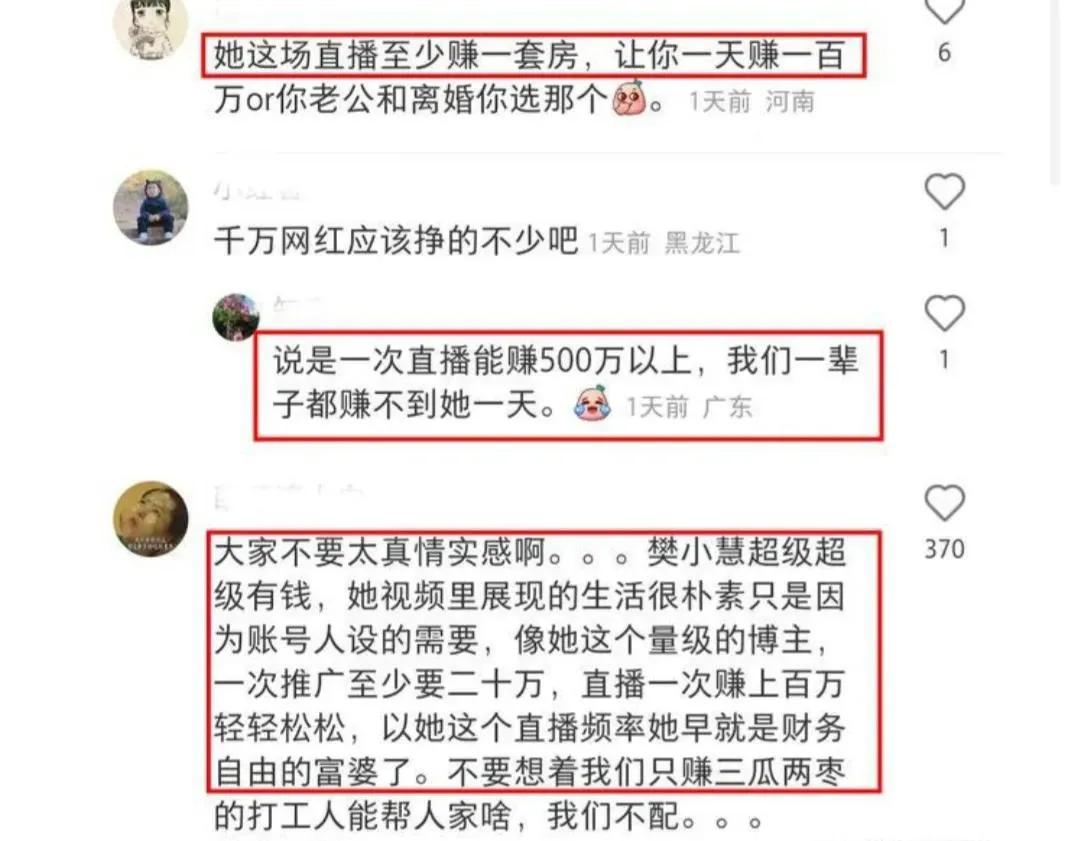Open profile of flower avatar replier
1076x841 pixels.
click(236, 317)
